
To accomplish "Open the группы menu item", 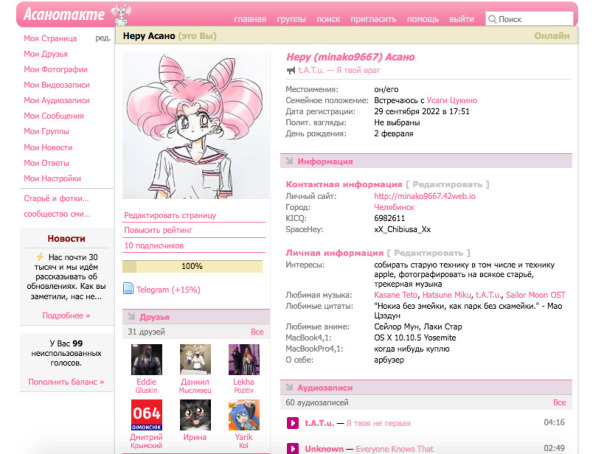I will click(291, 19).
